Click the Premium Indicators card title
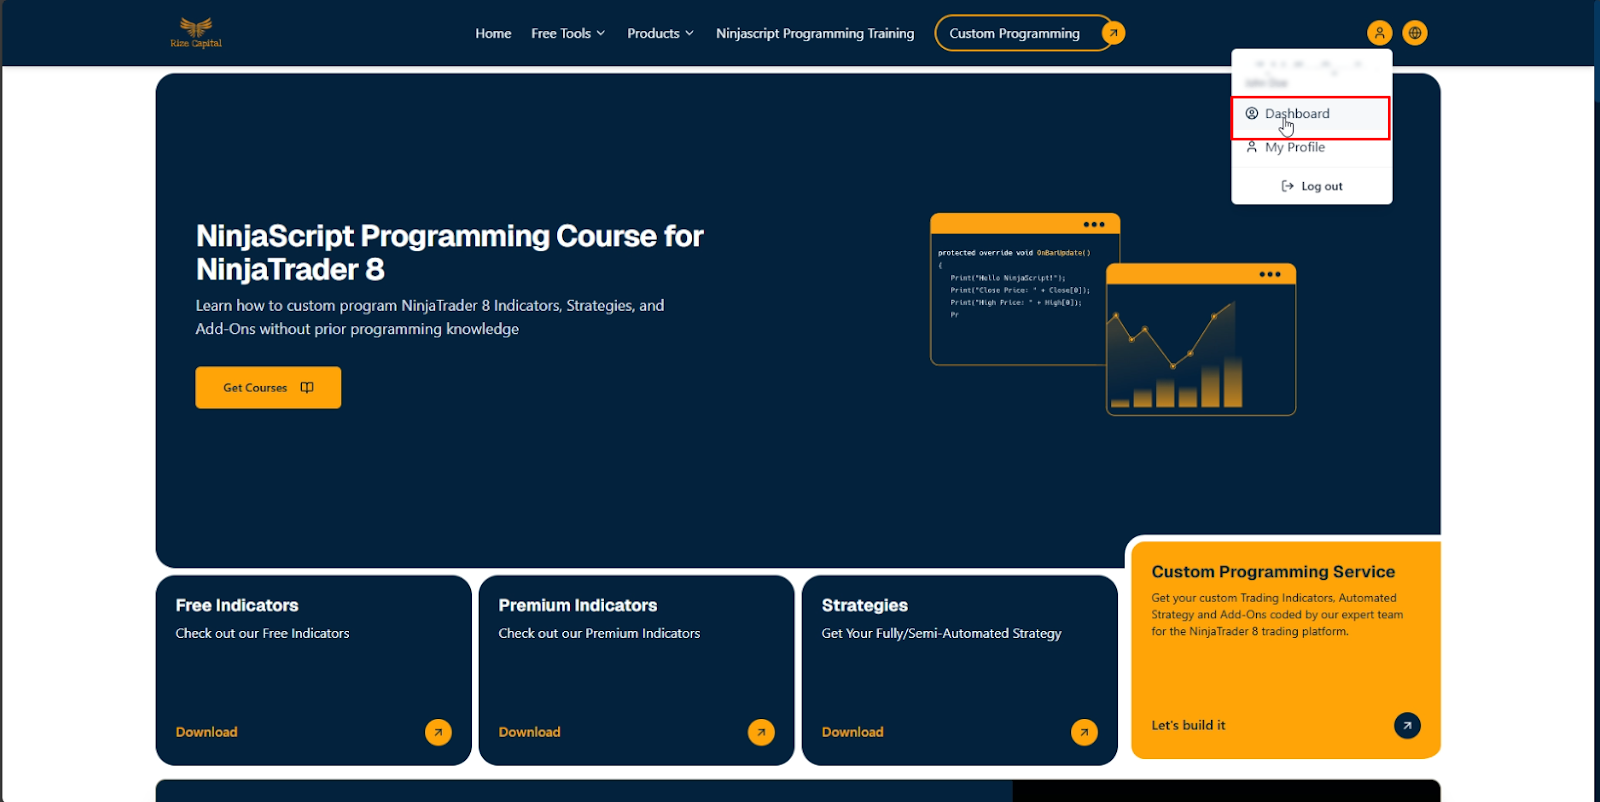The height and width of the screenshot is (802, 1600). tap(578, 605)
